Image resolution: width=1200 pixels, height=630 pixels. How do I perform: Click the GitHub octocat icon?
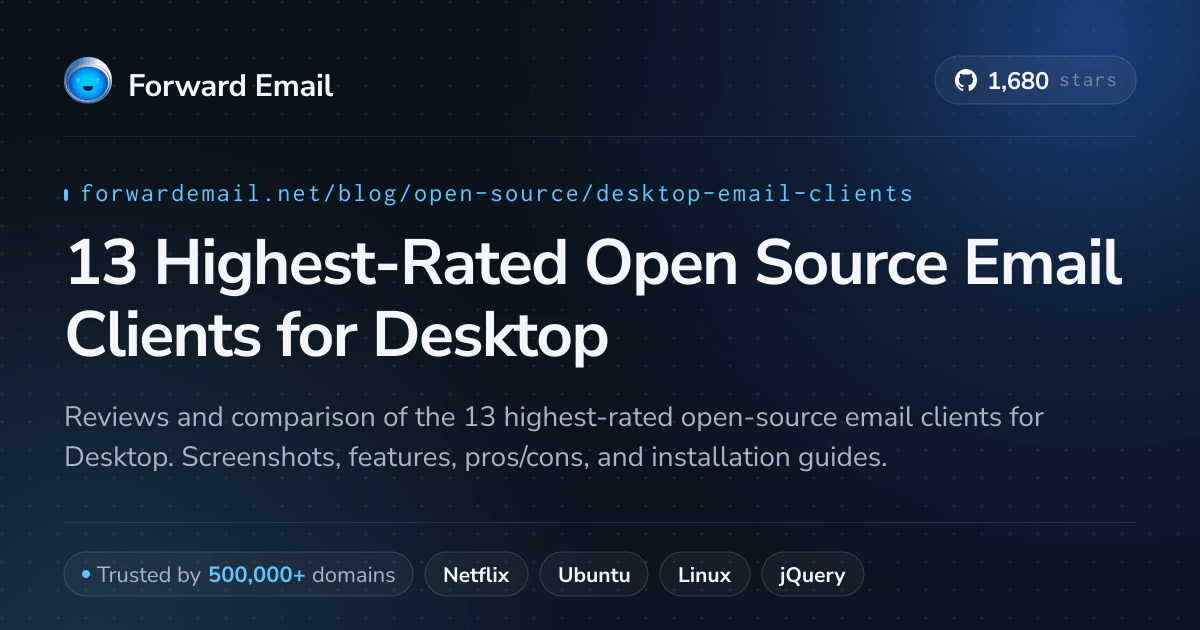tap(966, 81)
